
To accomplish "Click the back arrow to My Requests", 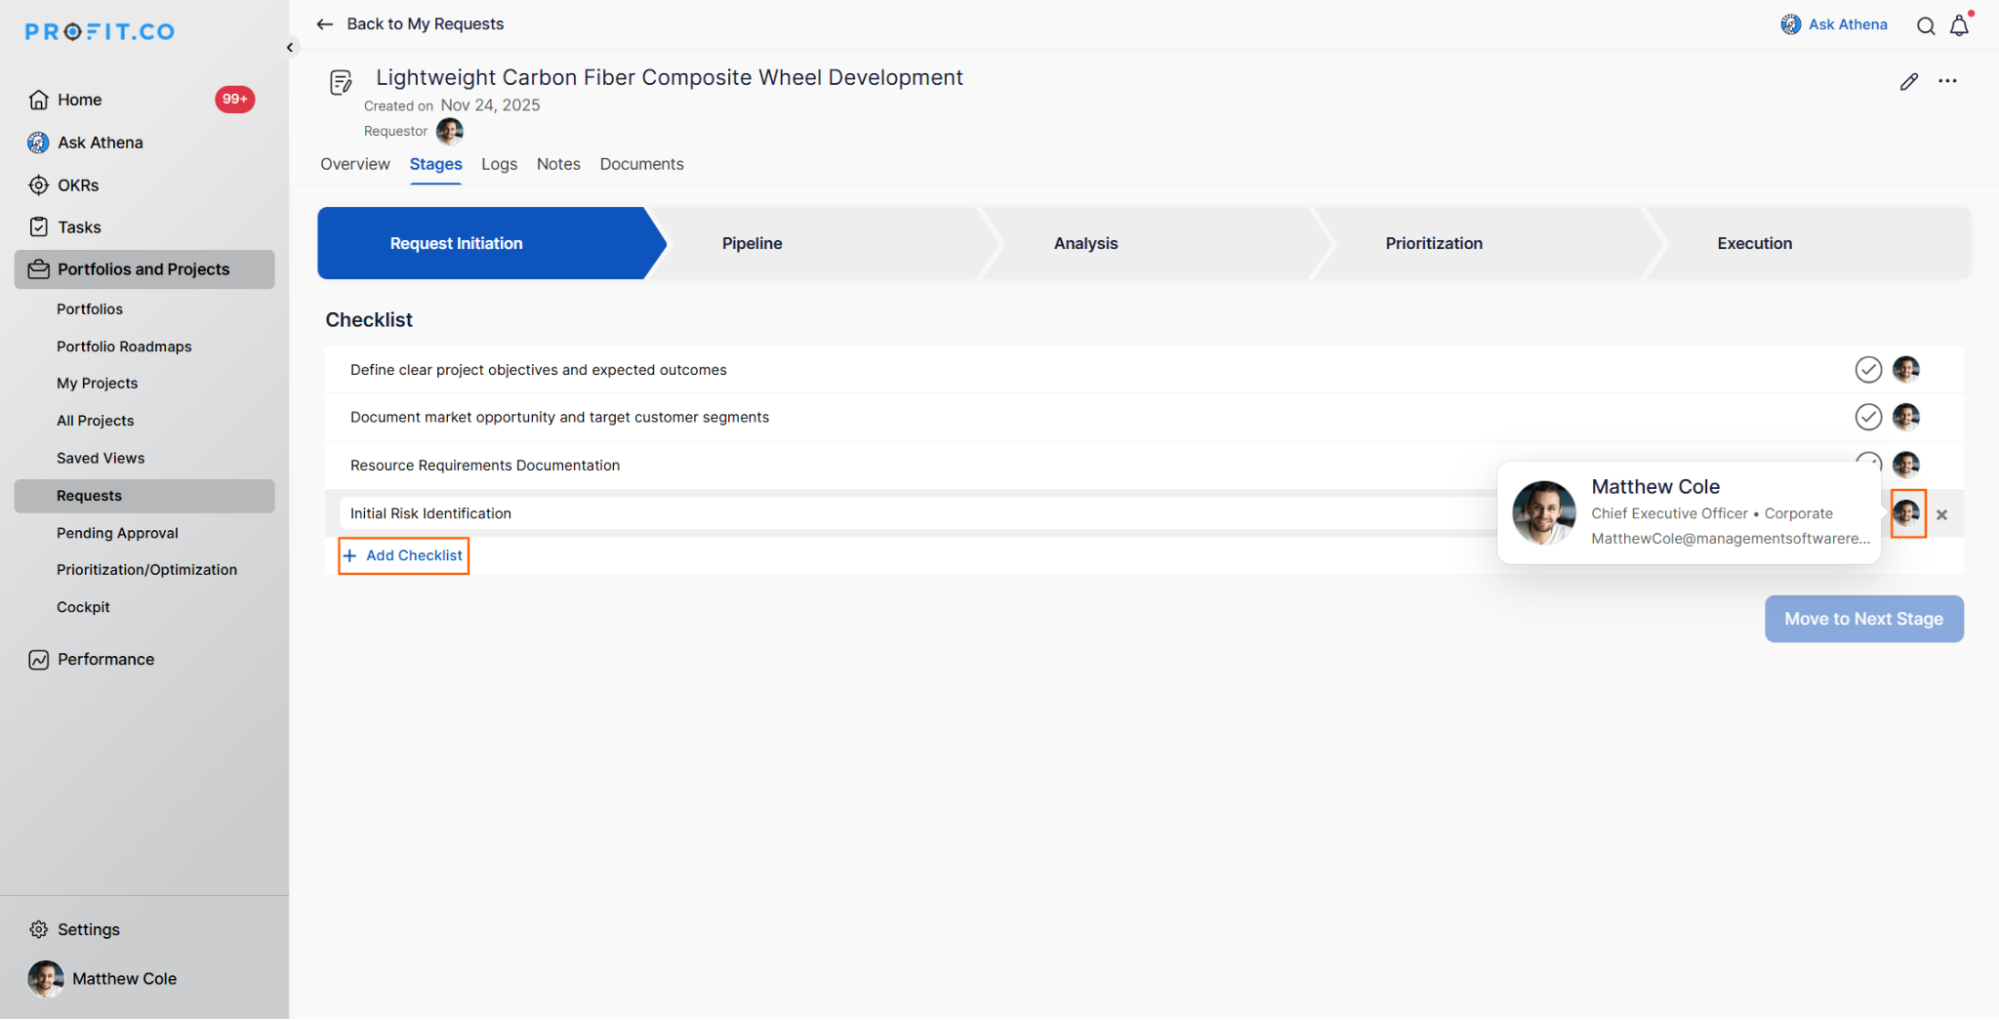I will click(x=325, y=24).
